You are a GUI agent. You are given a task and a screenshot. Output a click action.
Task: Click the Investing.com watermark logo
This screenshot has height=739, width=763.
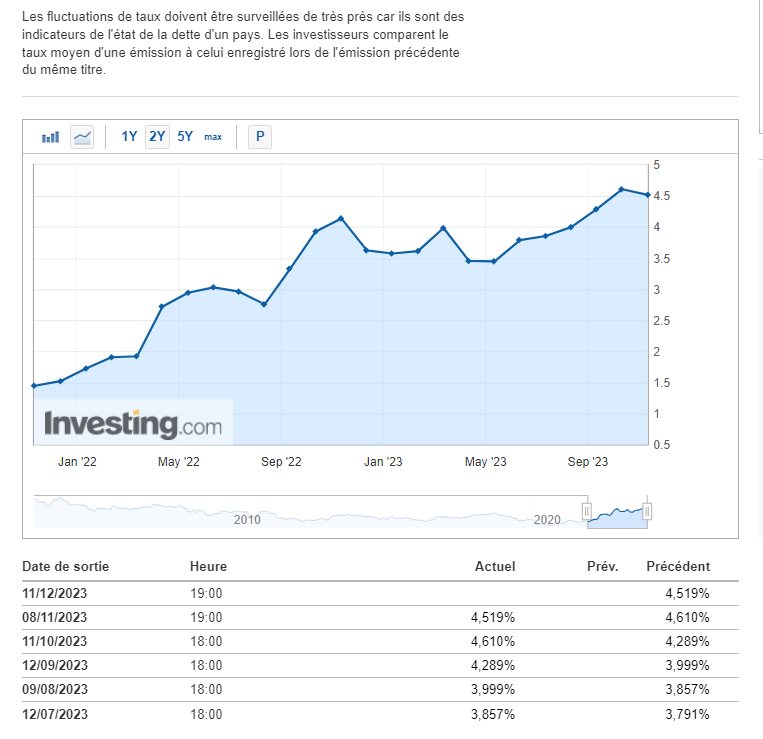click(x=133, y=424)
